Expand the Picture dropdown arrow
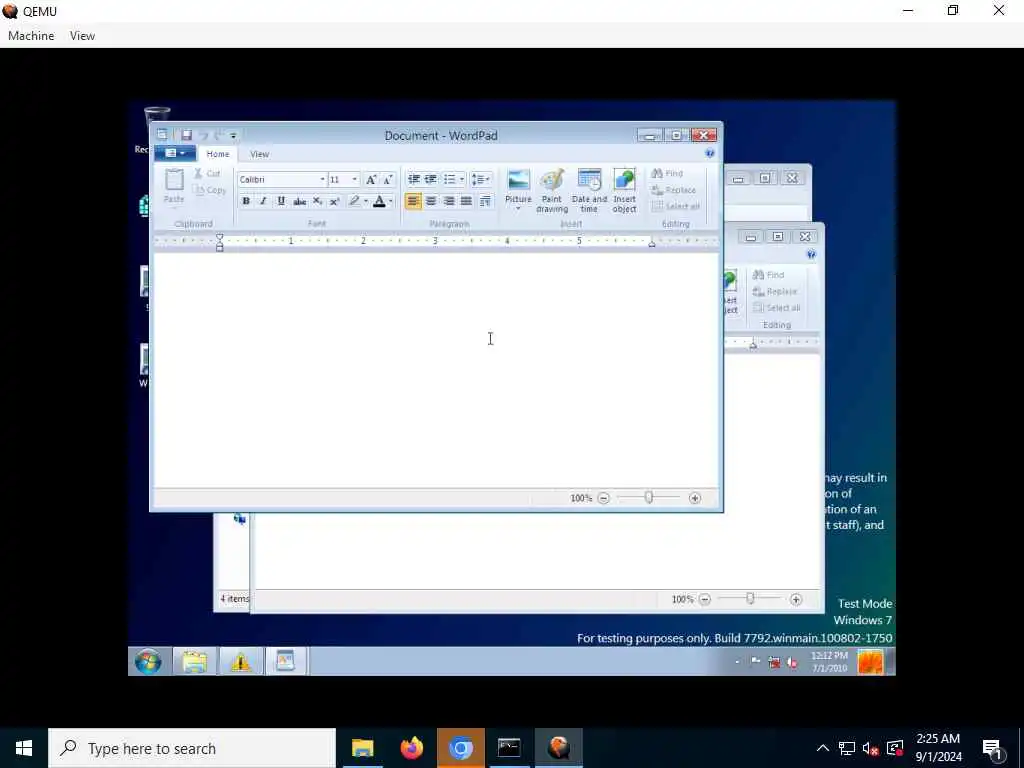Viewport: 1024px width, 768px height. (519, 209)
